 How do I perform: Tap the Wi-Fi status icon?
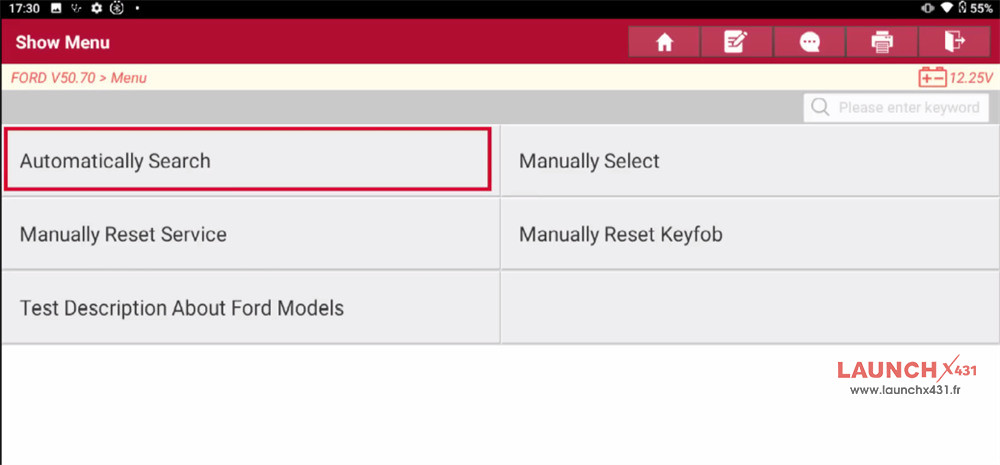[x=946, y=8]
